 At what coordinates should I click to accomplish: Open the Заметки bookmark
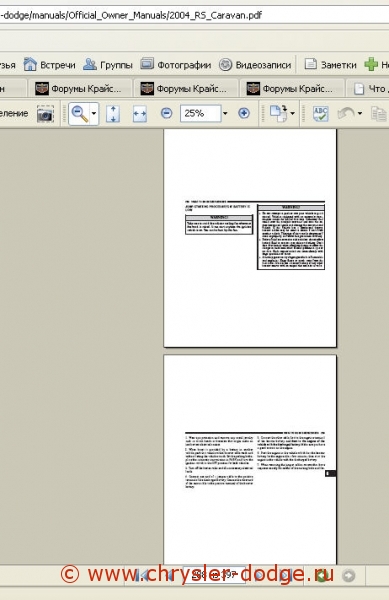click(330, 65)
